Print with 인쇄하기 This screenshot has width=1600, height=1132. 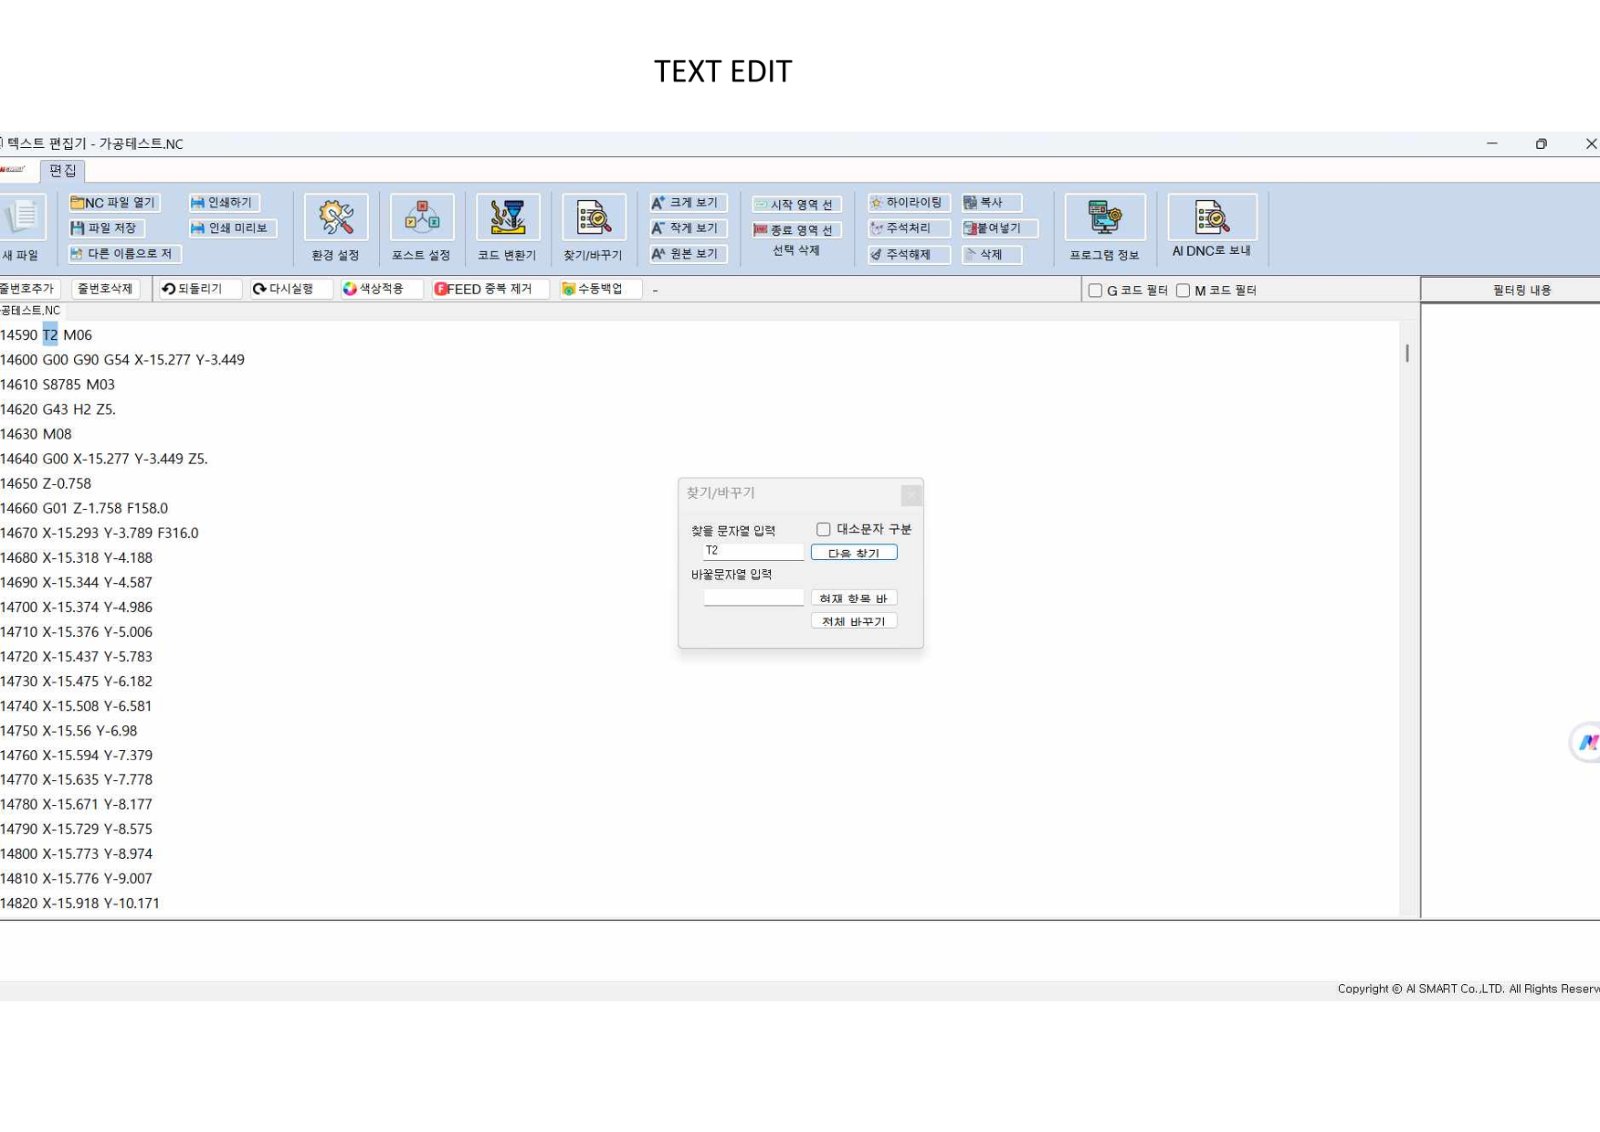[222, 202]
